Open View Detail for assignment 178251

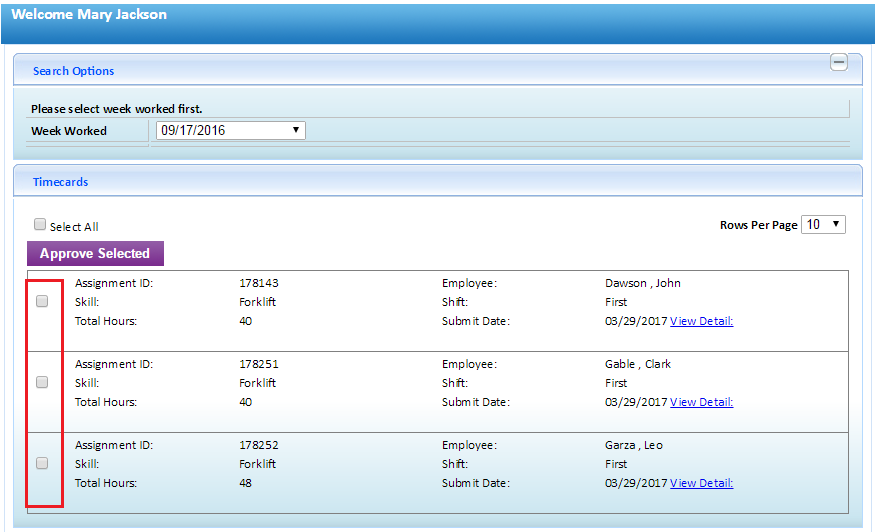point(701,402)
